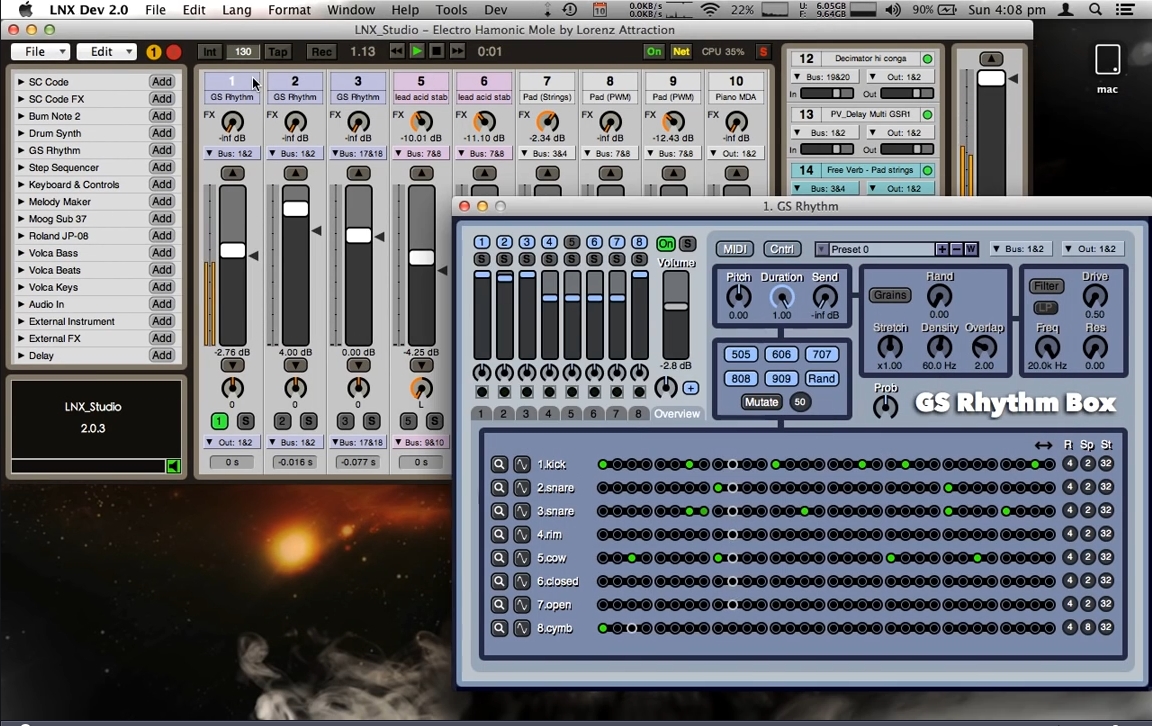Open channel 1 Out: 1&2 dropdown below the fader
This screenshot has height=726, width=1152.
[x=232, y=442]
